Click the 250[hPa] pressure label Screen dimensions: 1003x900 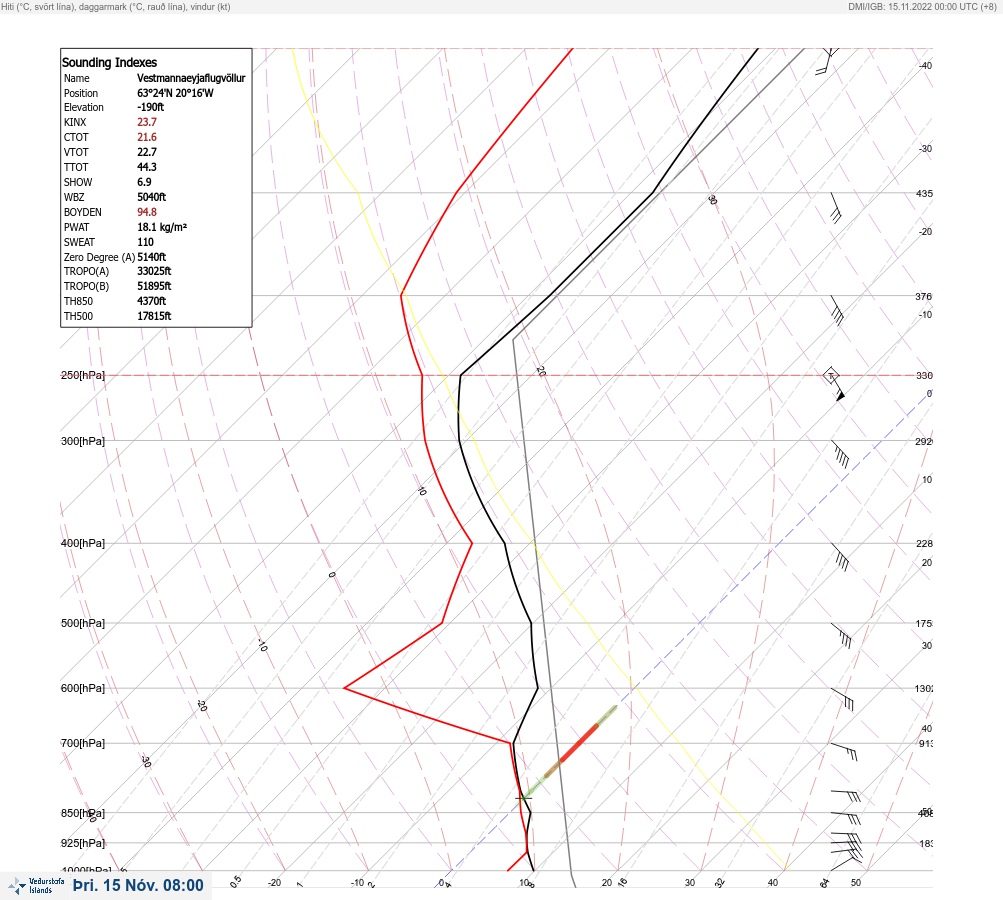click(83, 375)
